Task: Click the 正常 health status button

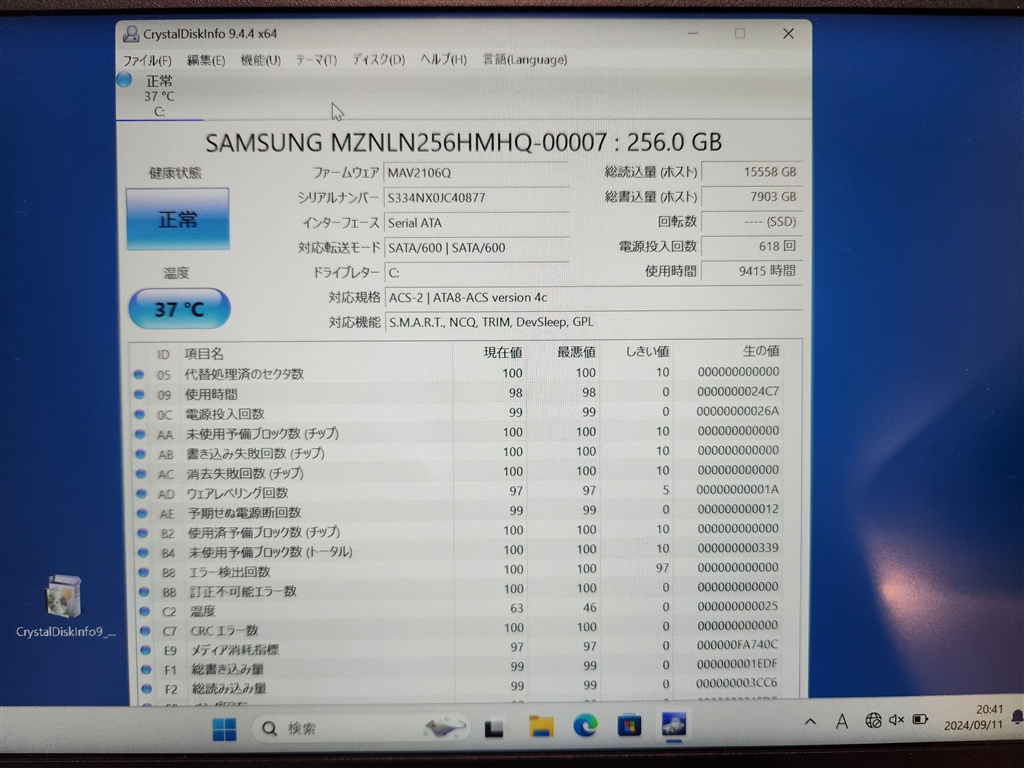Action: pyautogui.click(x=178, y=219)
